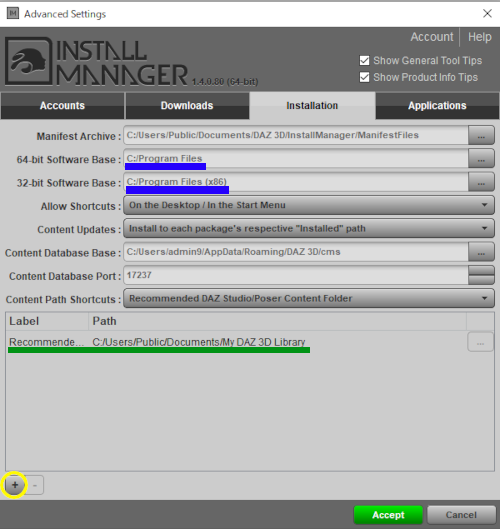Screen dimensions: 500x529
Task: Click the Content Database Base path field
Action: pos(296,252)
